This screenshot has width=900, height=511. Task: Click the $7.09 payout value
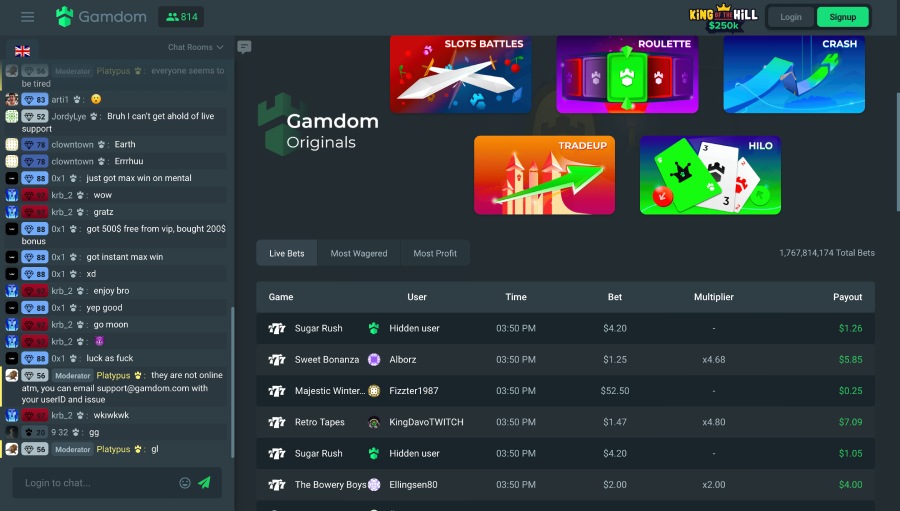click(850, 422)
